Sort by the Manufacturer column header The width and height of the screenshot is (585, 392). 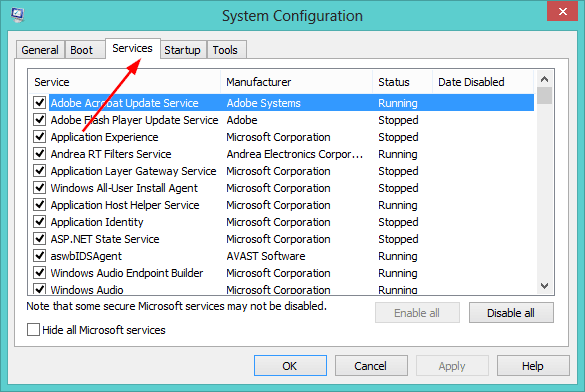[x=297, y=82]
